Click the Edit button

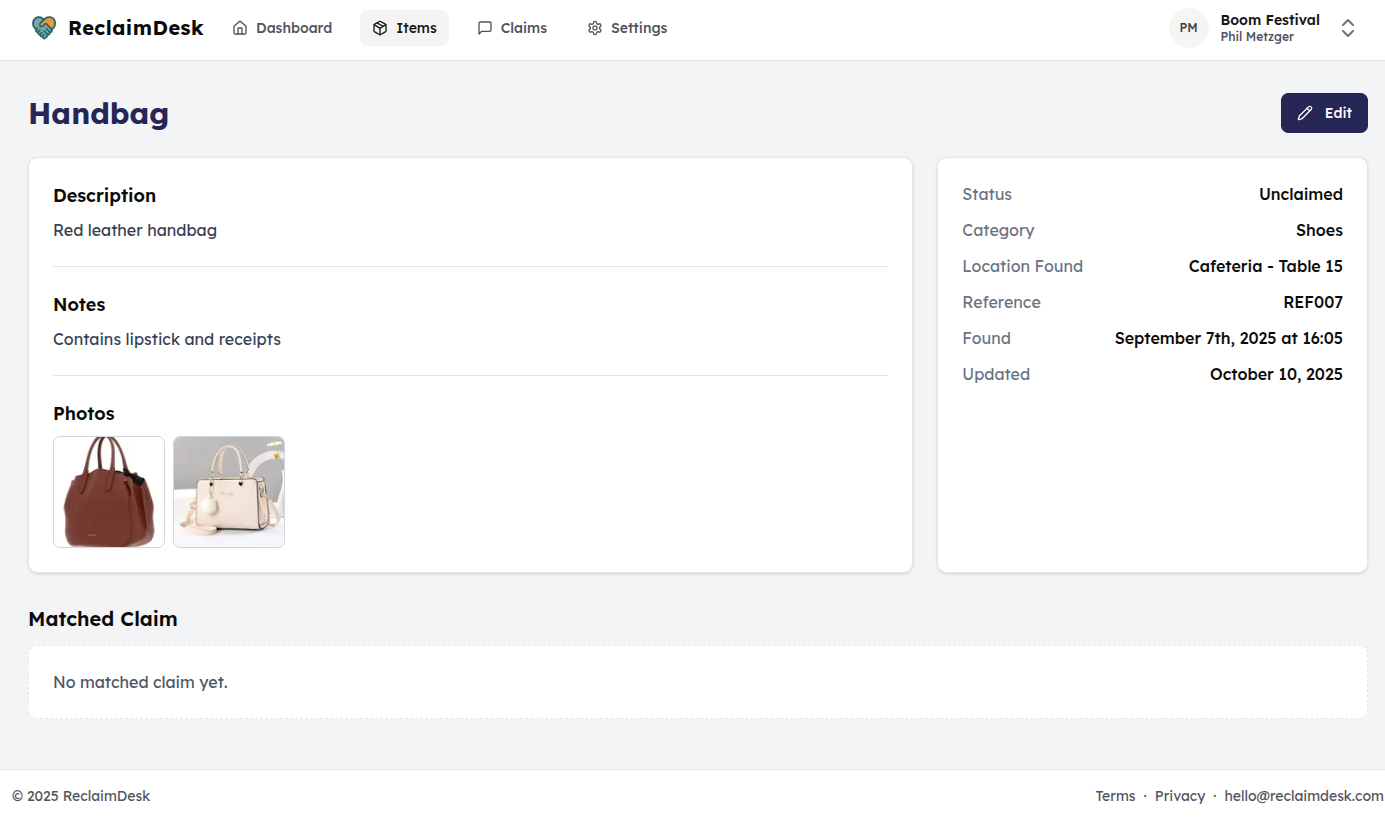coord(1324,112)
